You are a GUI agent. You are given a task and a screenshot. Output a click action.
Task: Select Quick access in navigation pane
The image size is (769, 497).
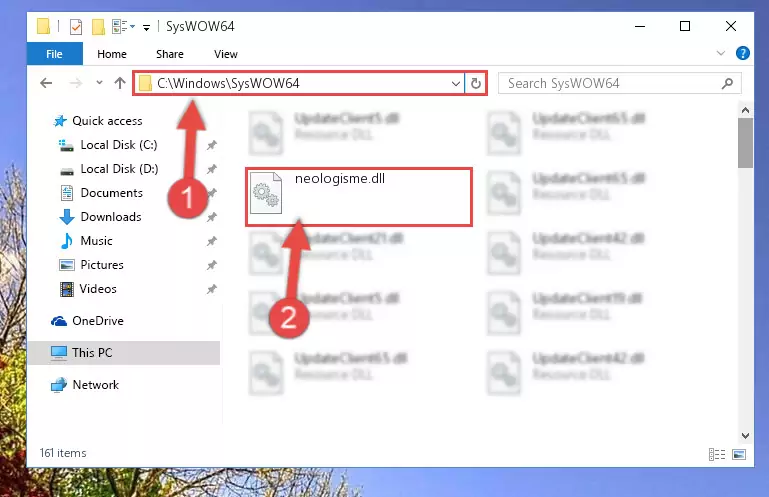107,121
